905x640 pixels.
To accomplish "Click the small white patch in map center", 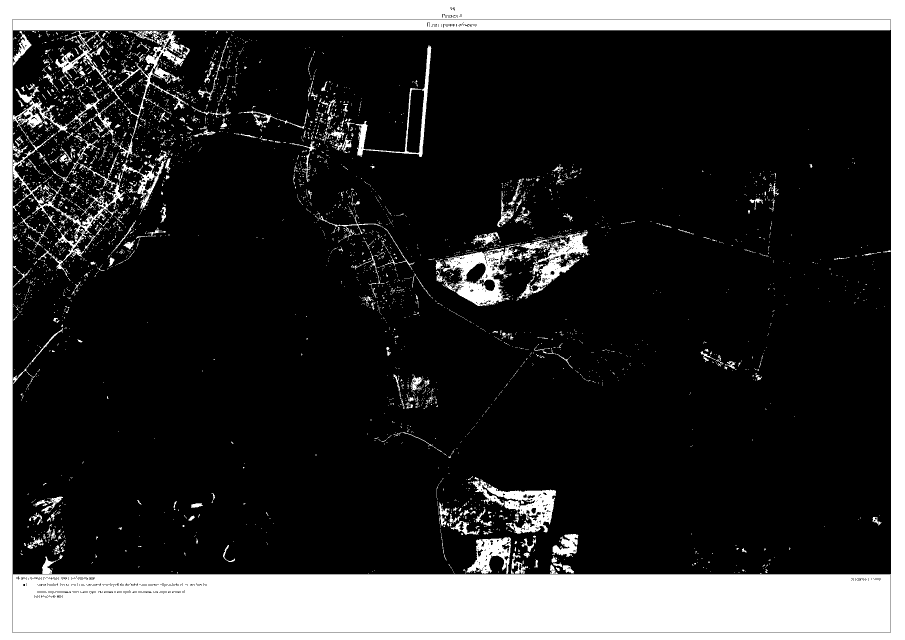I will tap(414, 388).
